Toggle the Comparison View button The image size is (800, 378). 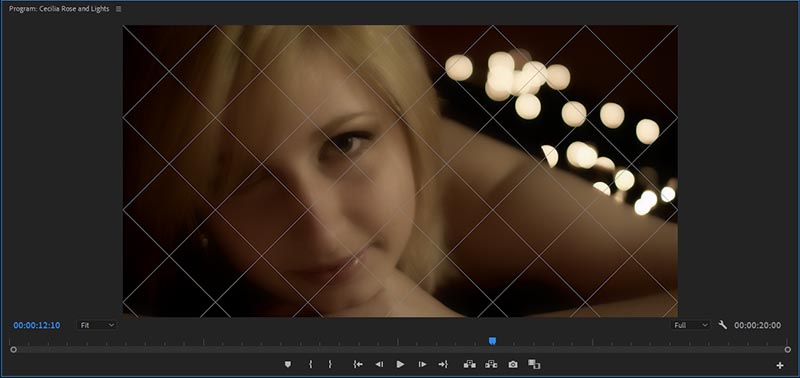point(534,364)
